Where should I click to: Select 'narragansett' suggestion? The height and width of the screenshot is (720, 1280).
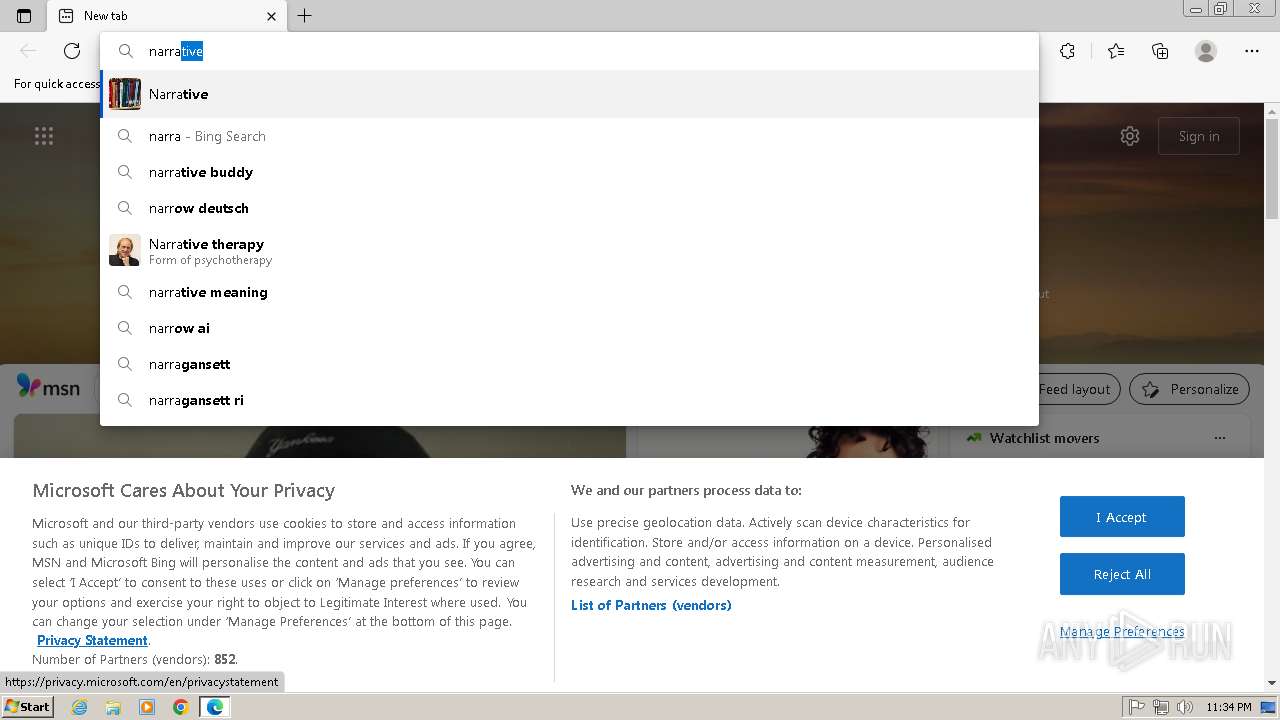coord(570,364)
